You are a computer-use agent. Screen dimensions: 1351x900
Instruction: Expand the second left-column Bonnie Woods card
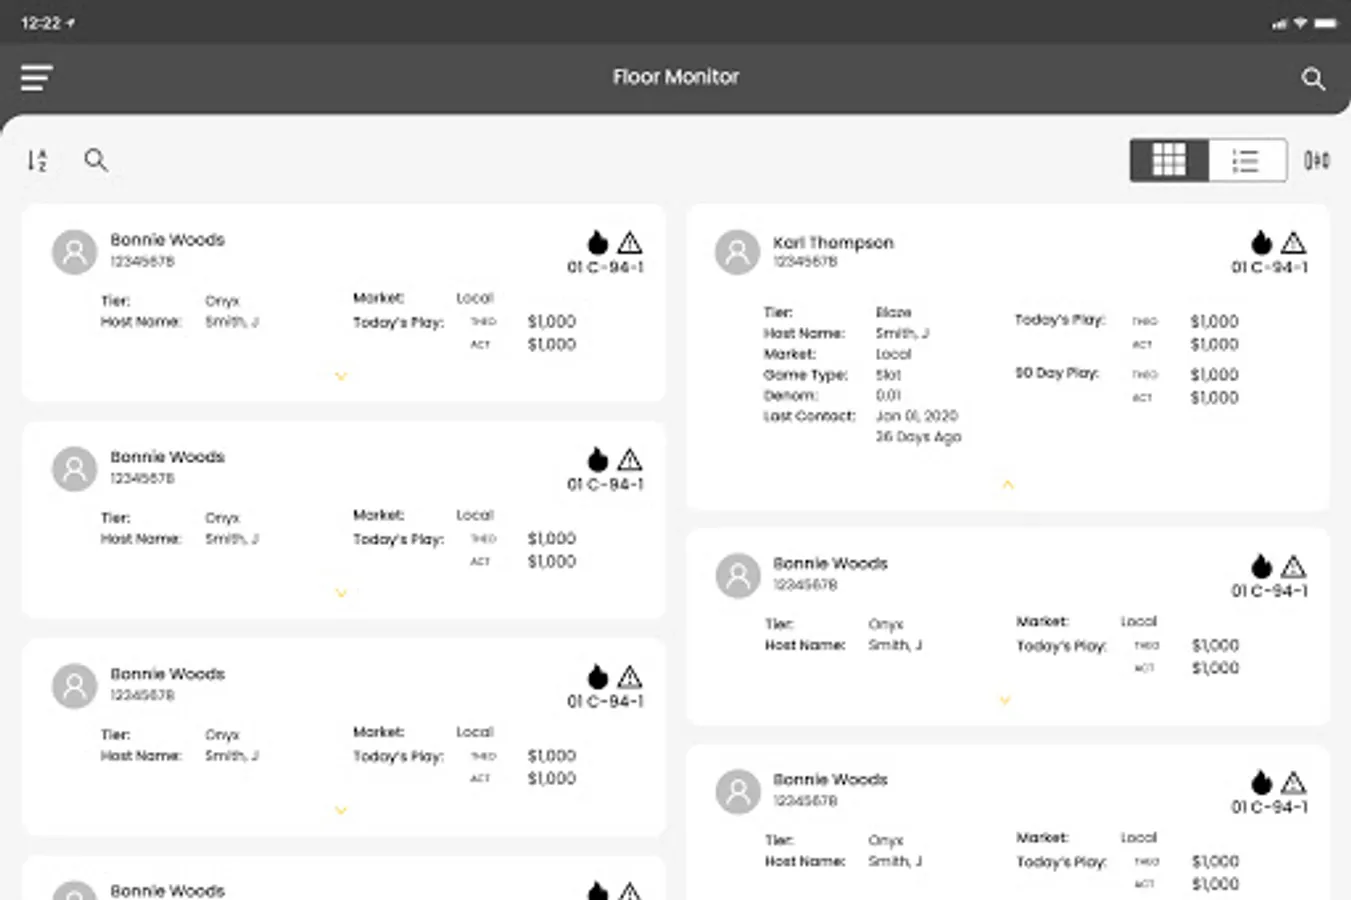341,594
